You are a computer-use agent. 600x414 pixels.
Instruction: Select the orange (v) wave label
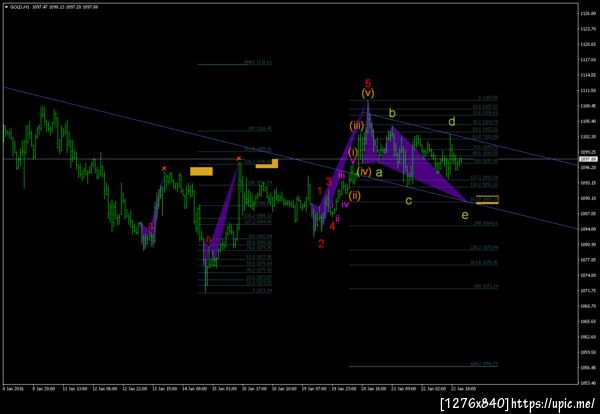368,93
